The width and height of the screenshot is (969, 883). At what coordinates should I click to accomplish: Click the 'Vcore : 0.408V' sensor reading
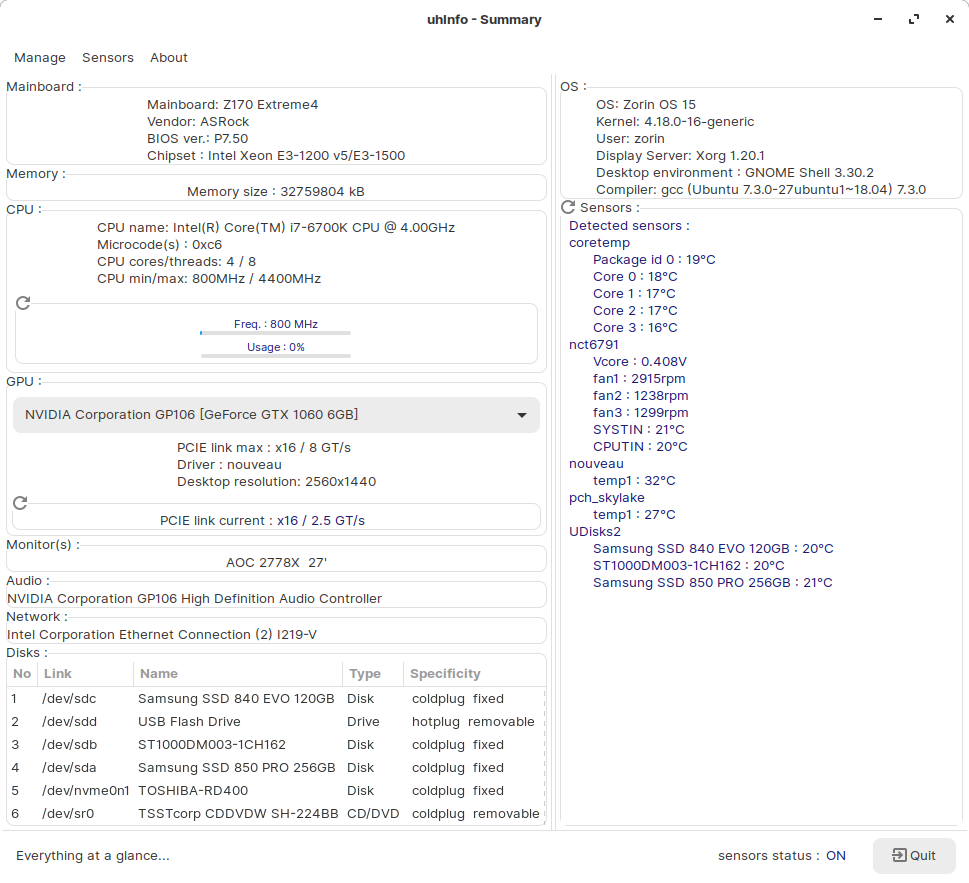coord(640,361)
